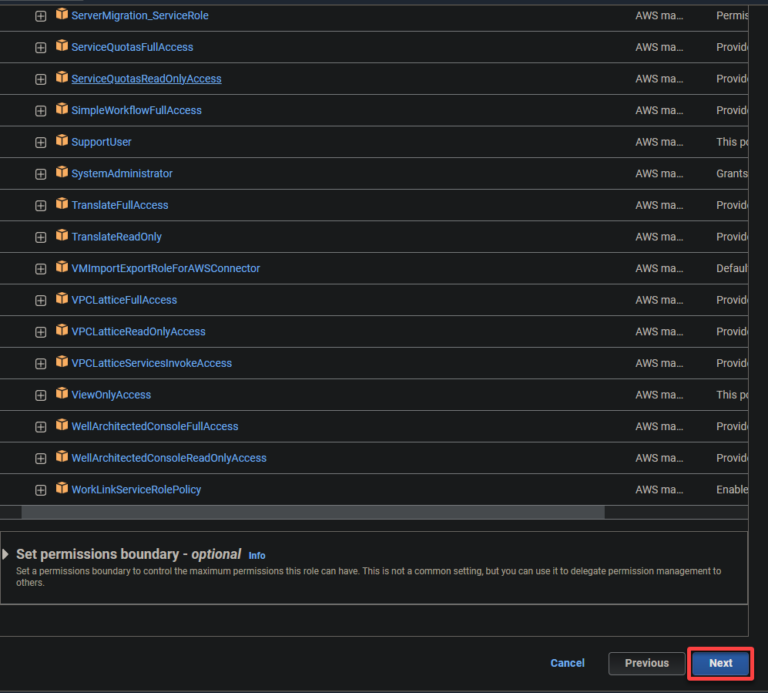Expand the WellArchitectedConsoleFullAccess policy row
Image resolution: width=768 pixels, height=693 pixels.
click(x=41, y=427)
